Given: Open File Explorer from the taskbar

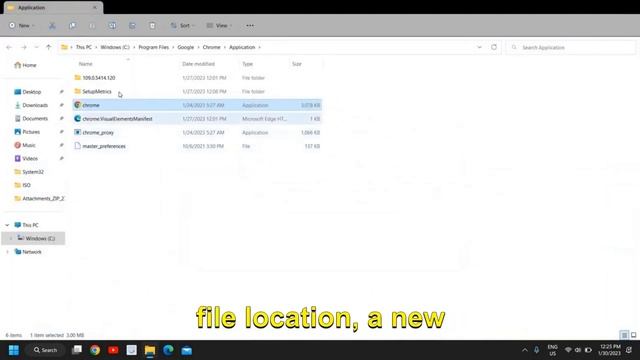Looking at the screenshot, I should coord(150,350).
